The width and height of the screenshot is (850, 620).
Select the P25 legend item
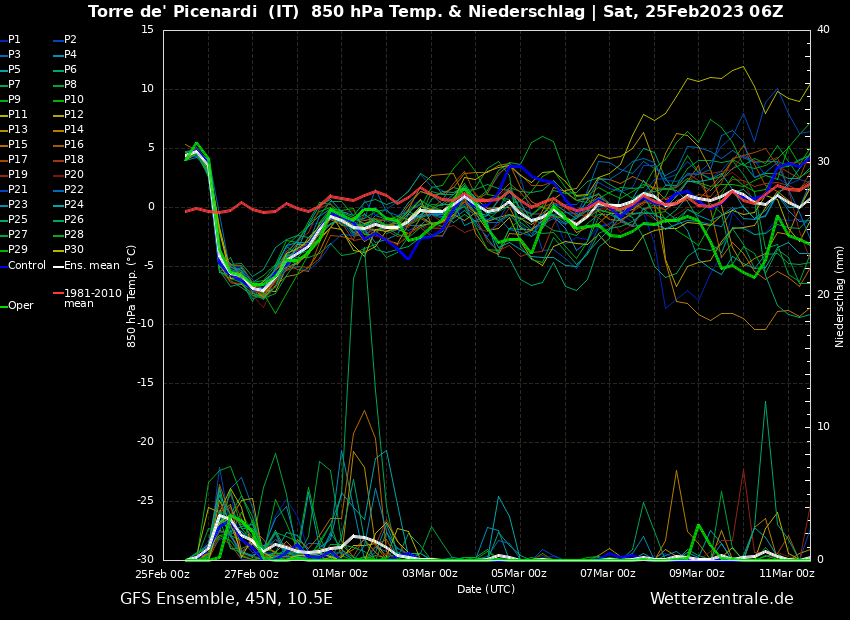pyautogui.click(x=17, y=219)
